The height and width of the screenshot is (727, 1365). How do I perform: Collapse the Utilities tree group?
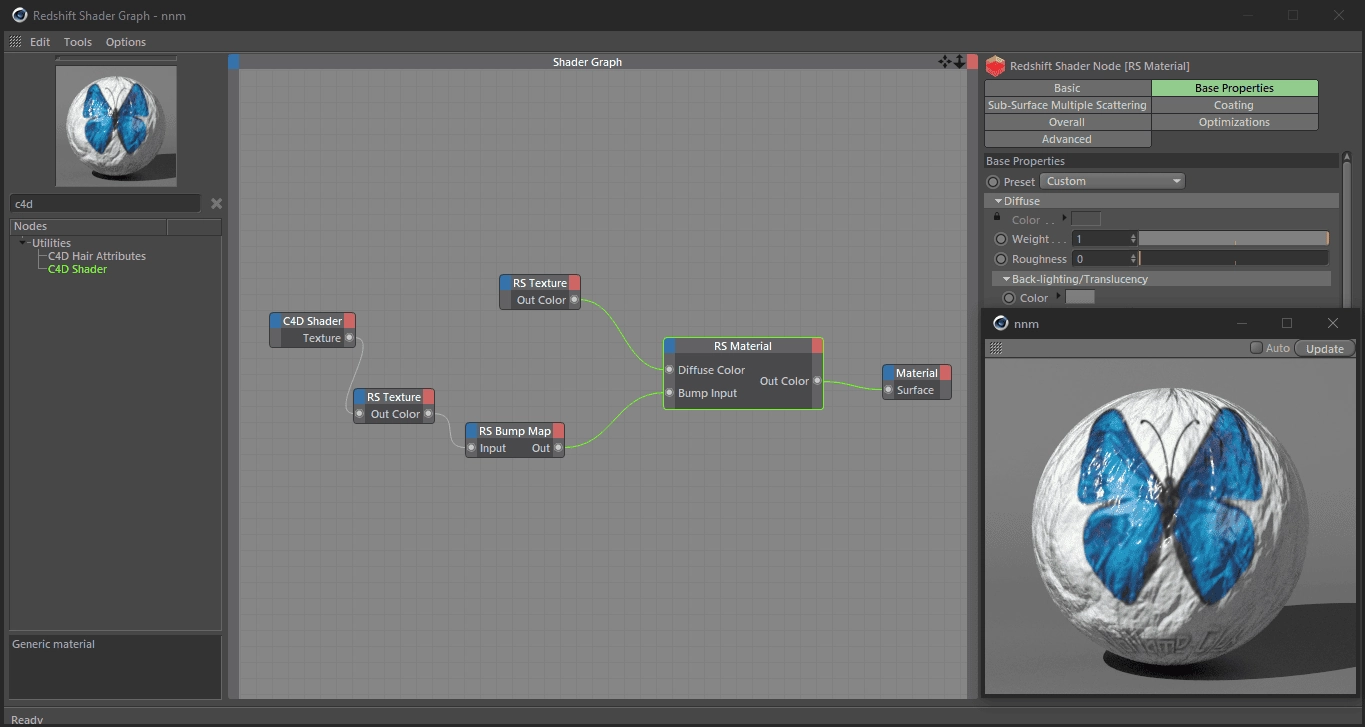tap(23, 242)
